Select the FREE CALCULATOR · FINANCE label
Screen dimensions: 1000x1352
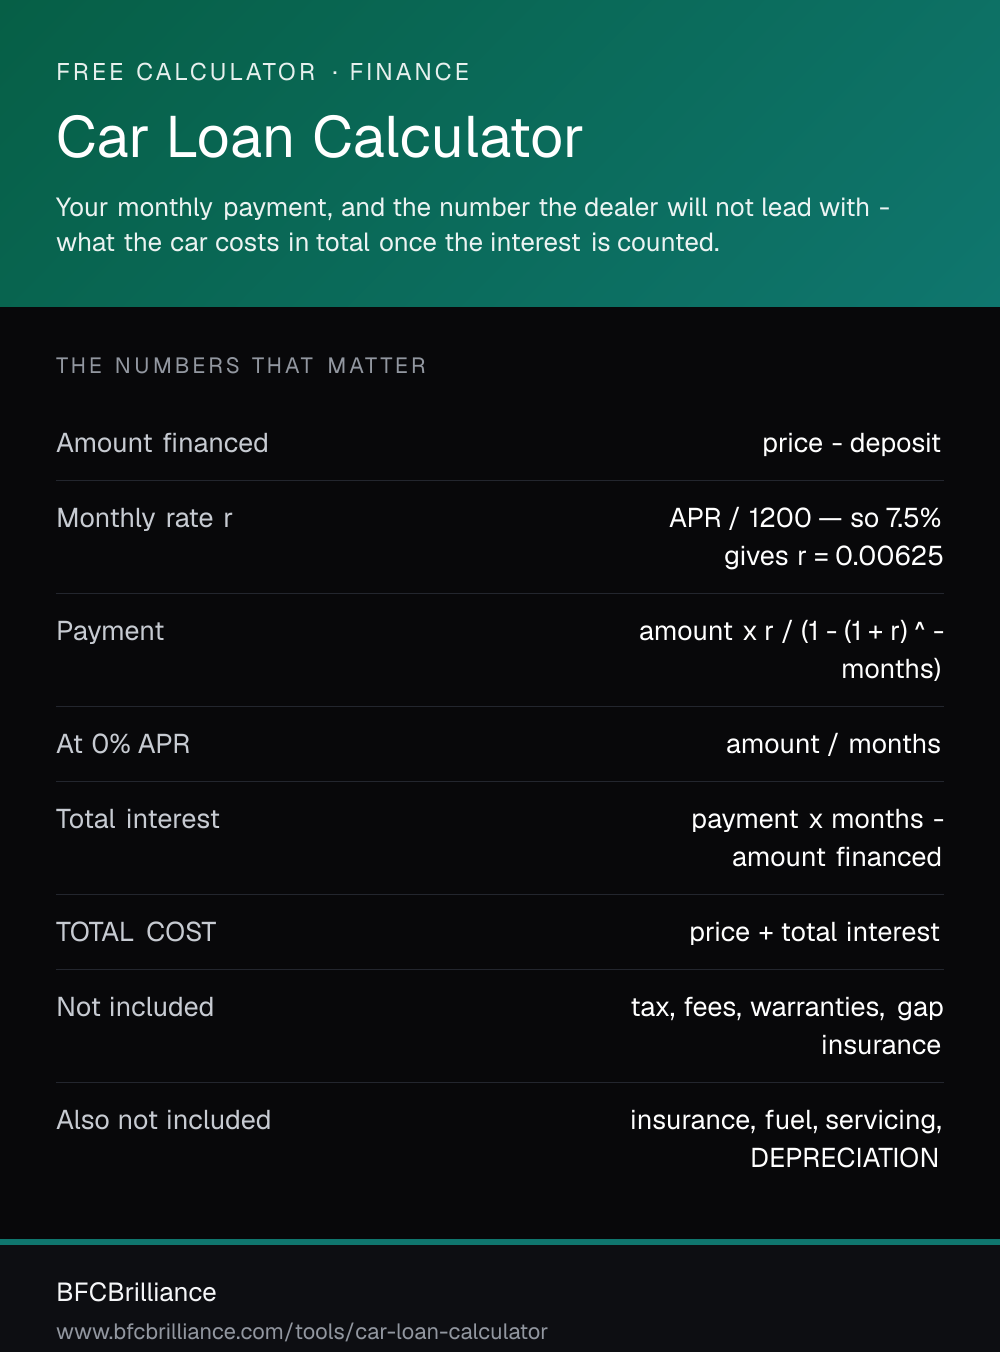pyautogui.click(x=263, y=72)
